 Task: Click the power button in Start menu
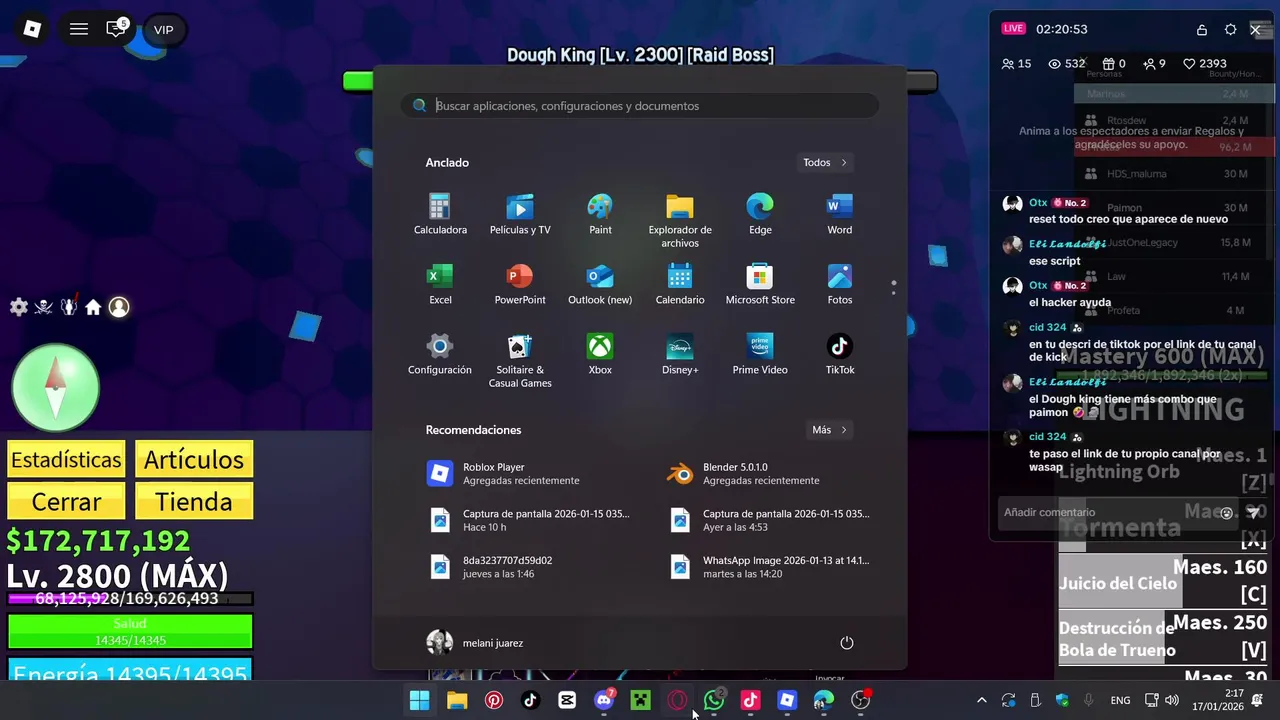pyautogui.click(x=847, y=643)
